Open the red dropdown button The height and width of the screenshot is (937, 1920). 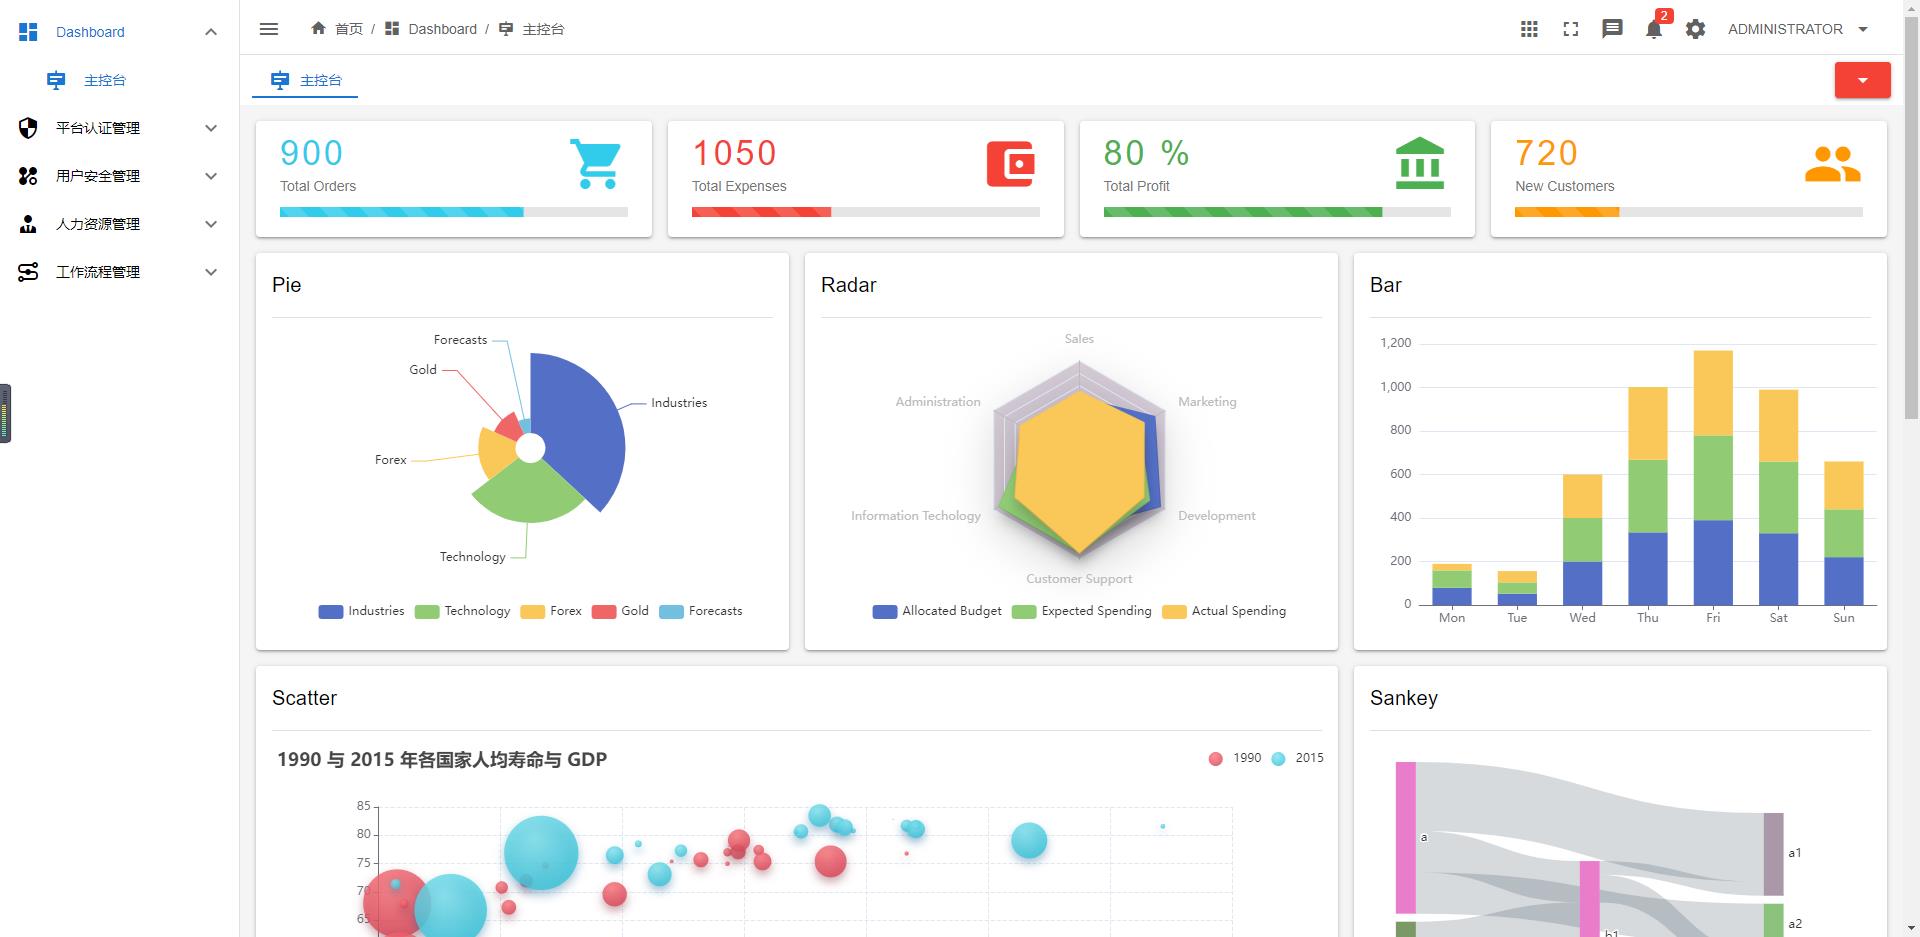tap(1862, 80)
